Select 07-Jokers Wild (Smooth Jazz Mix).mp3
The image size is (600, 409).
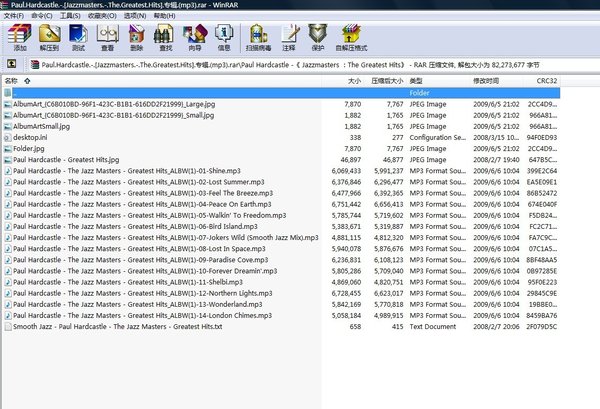coord(166,237)
